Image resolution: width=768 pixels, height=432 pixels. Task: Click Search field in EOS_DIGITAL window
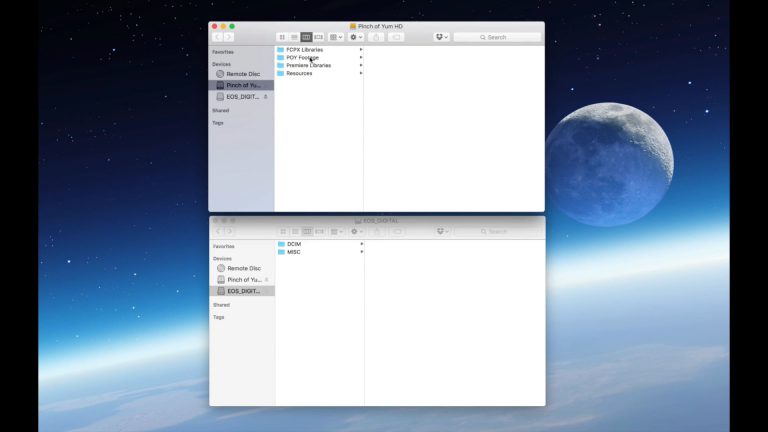tap(498, 231)
